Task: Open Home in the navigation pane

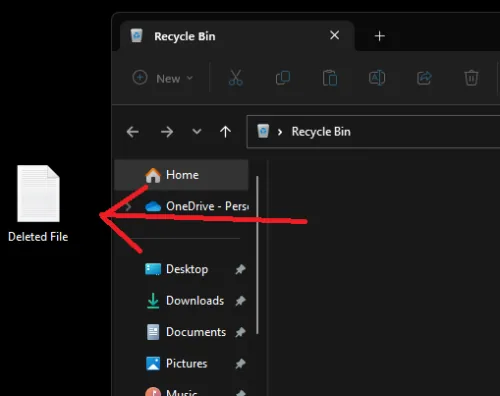Action: [181, 175]
